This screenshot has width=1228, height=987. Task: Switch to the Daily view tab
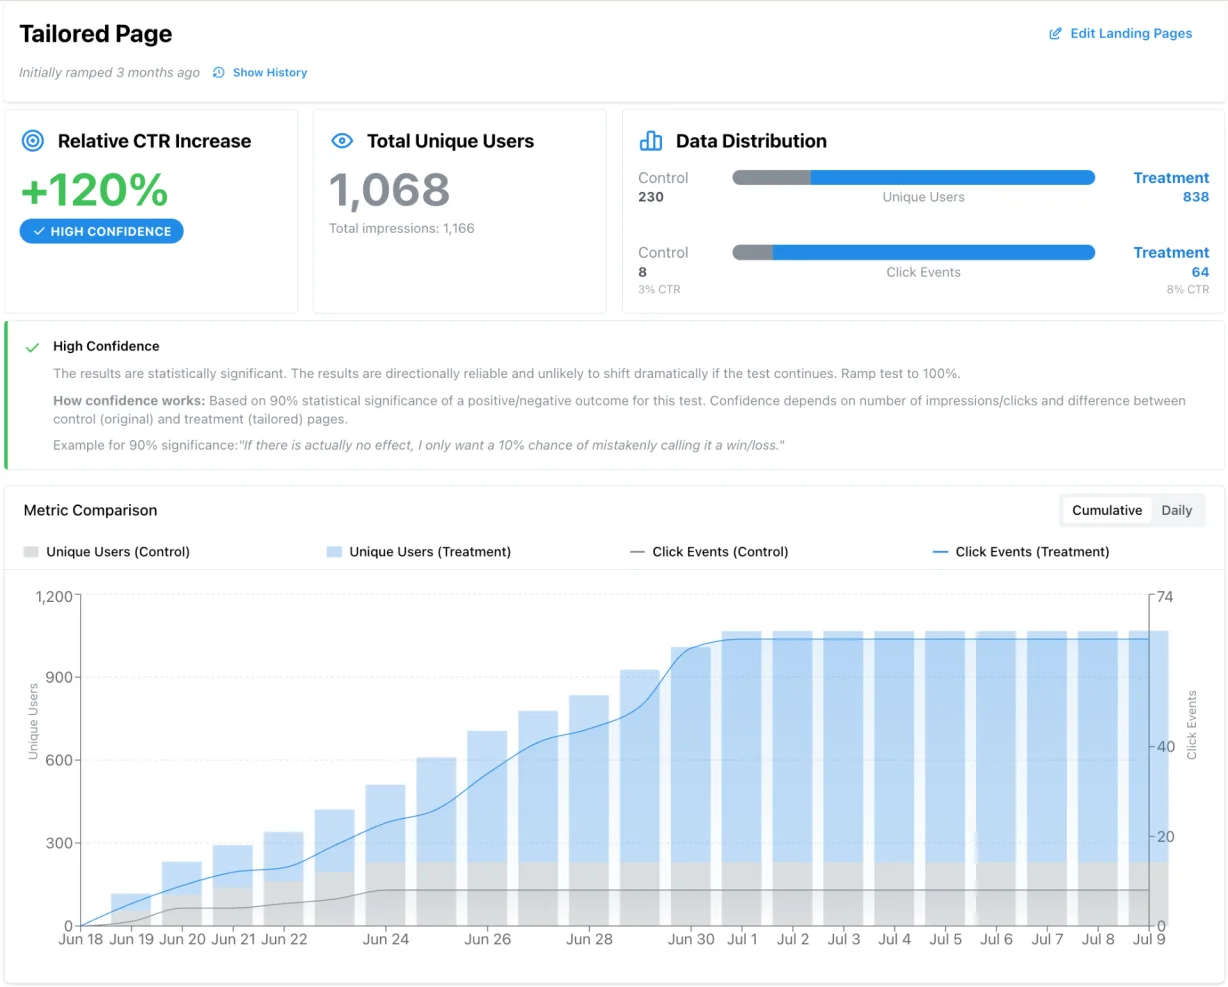(1177, 510)
